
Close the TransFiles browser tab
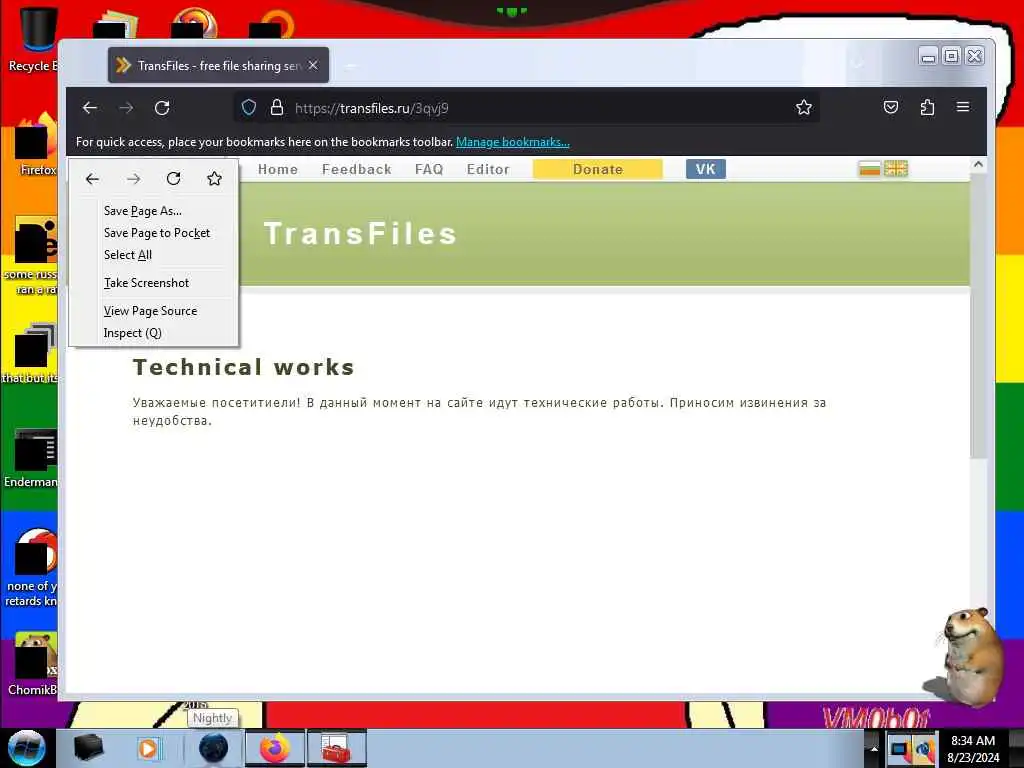point(313,65)
